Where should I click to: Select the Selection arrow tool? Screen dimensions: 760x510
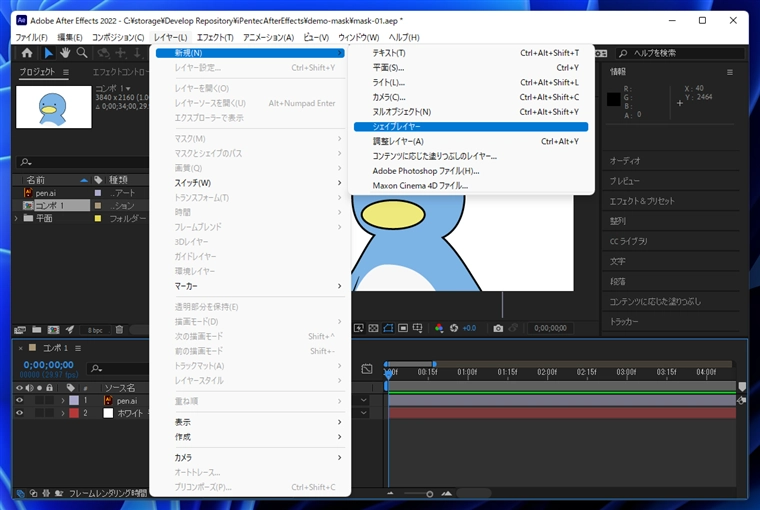[x=48, y=53]
